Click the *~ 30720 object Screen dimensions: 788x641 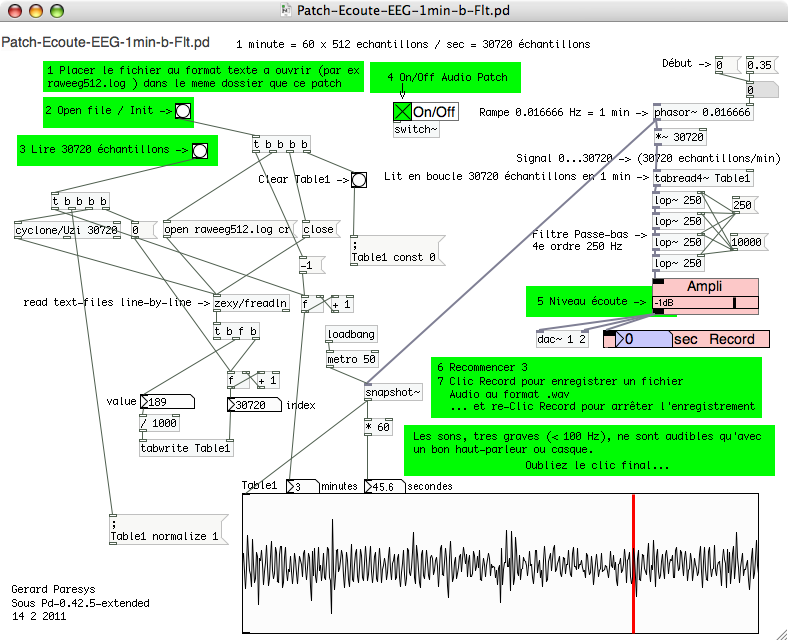coord(680,137)
